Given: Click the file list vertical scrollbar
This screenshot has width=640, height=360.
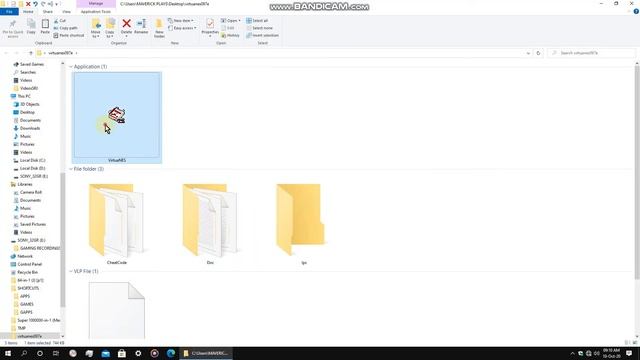Looking at the screenshot, I should click(x=637, y=171).
